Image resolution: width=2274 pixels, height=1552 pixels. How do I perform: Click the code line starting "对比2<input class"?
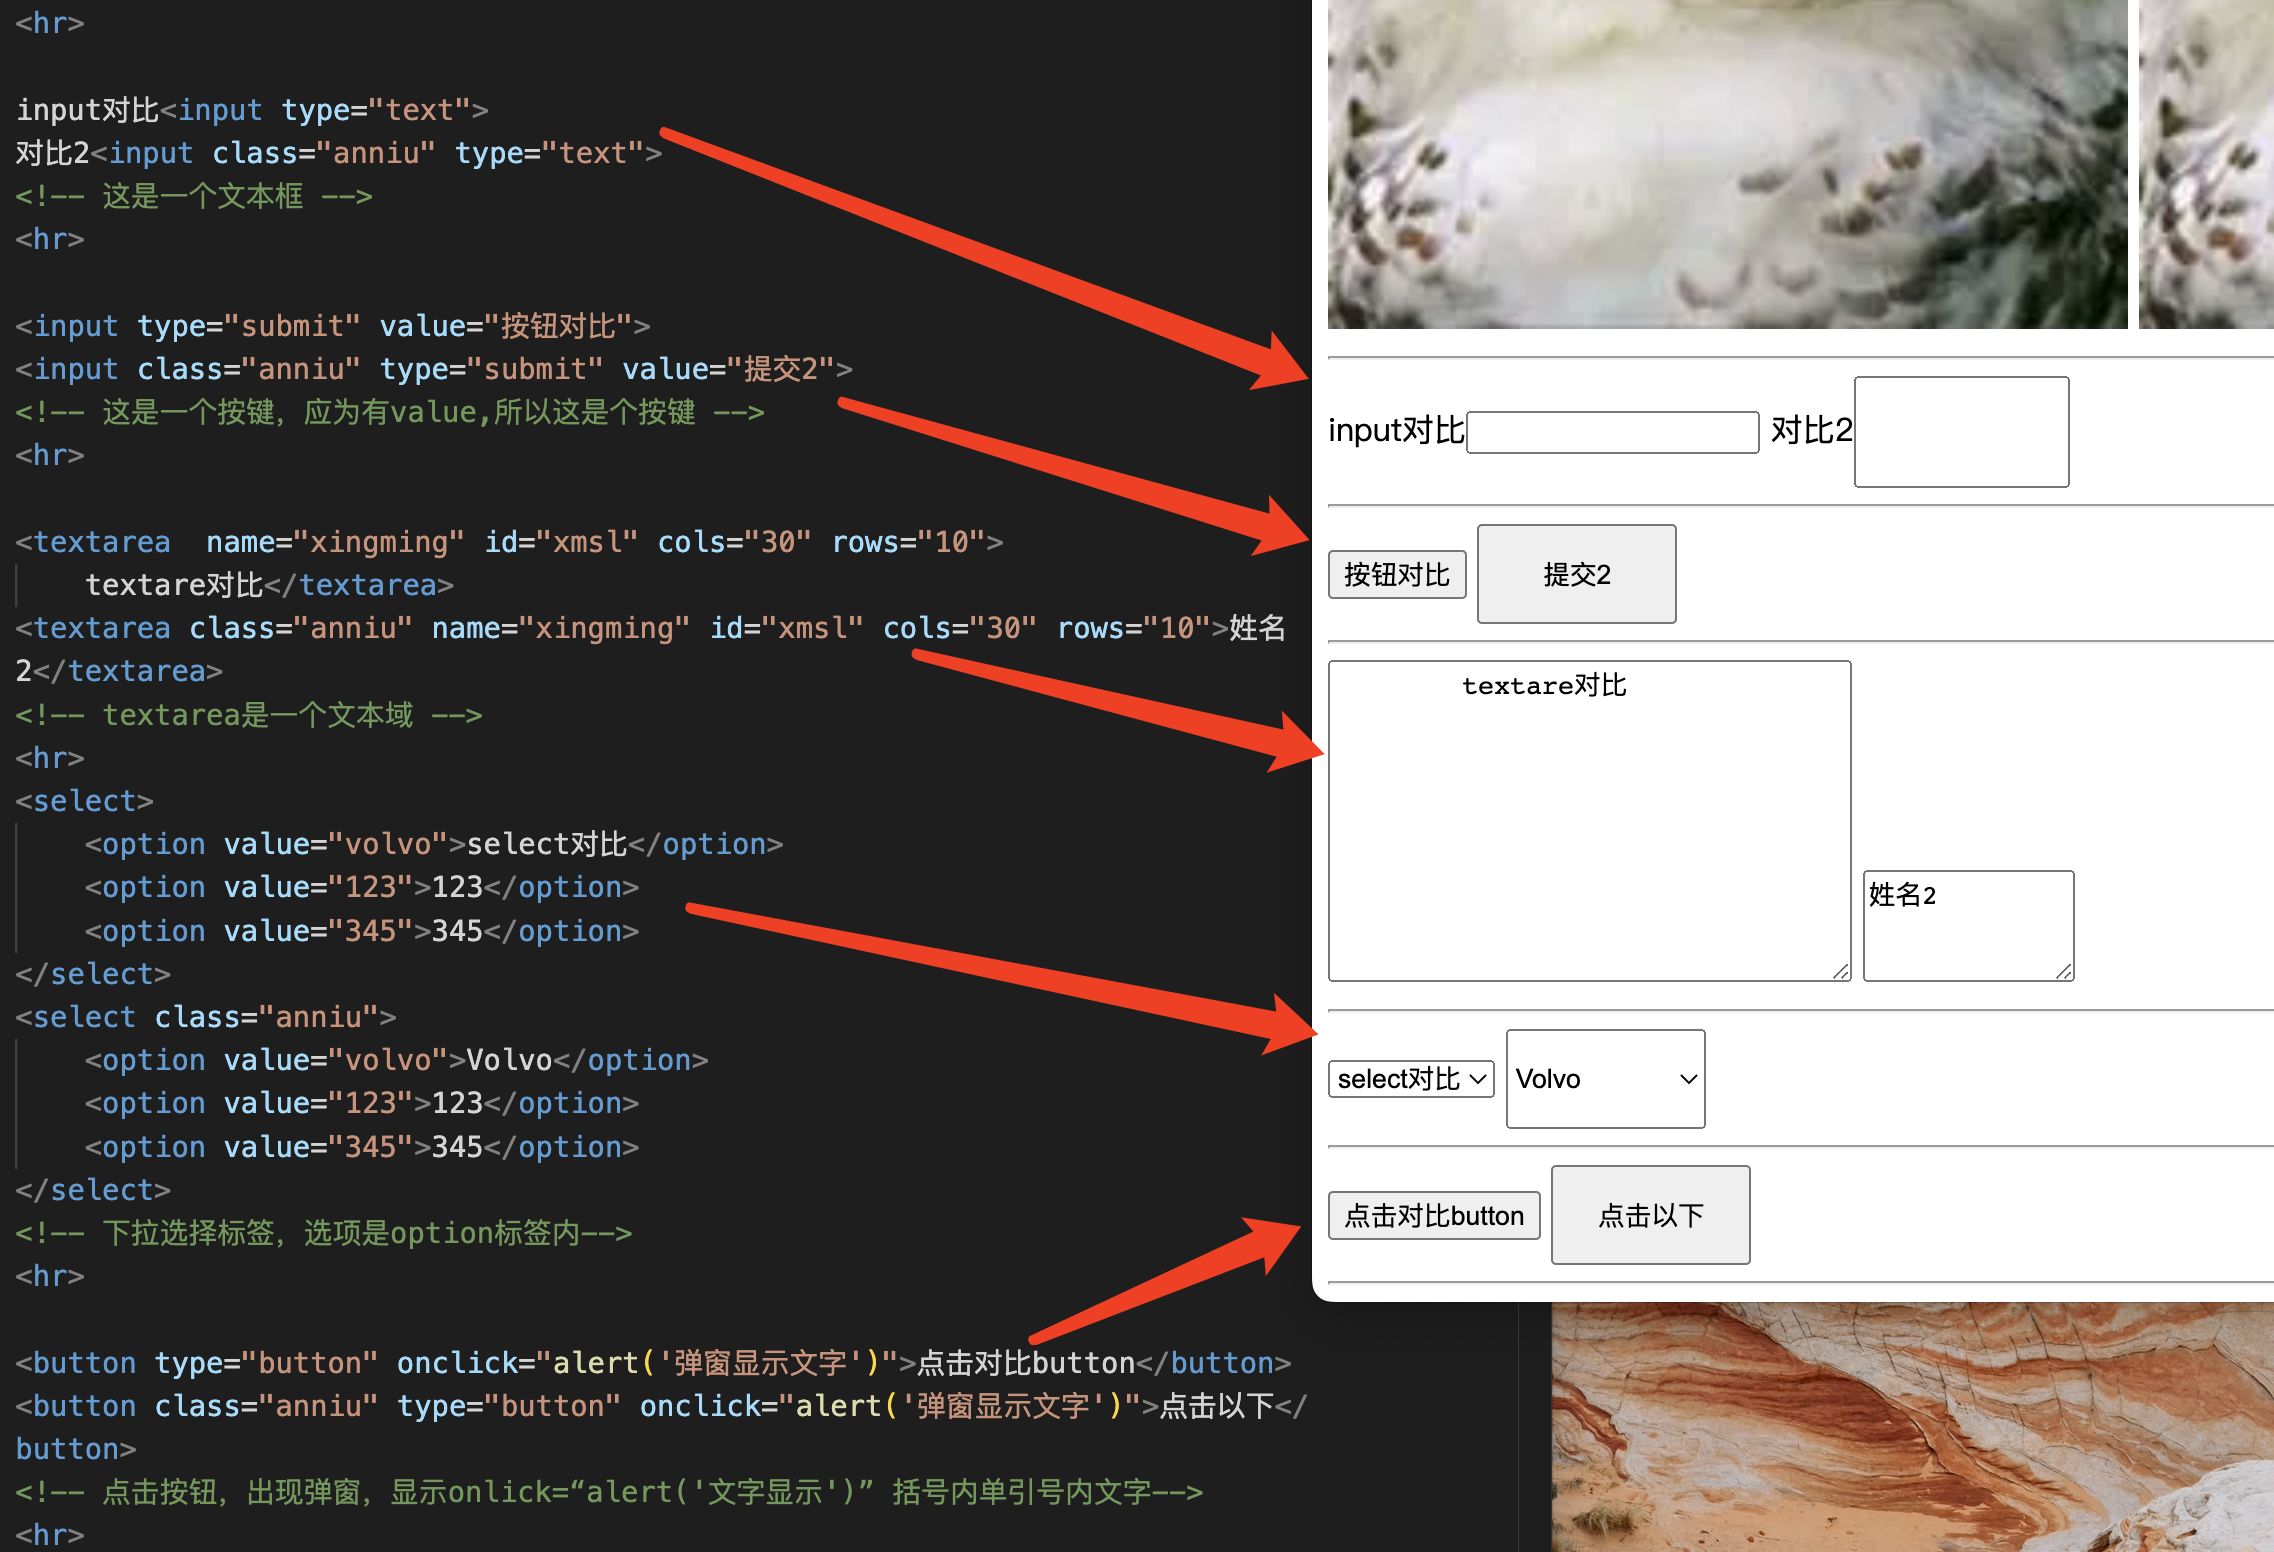coord(339,153)
